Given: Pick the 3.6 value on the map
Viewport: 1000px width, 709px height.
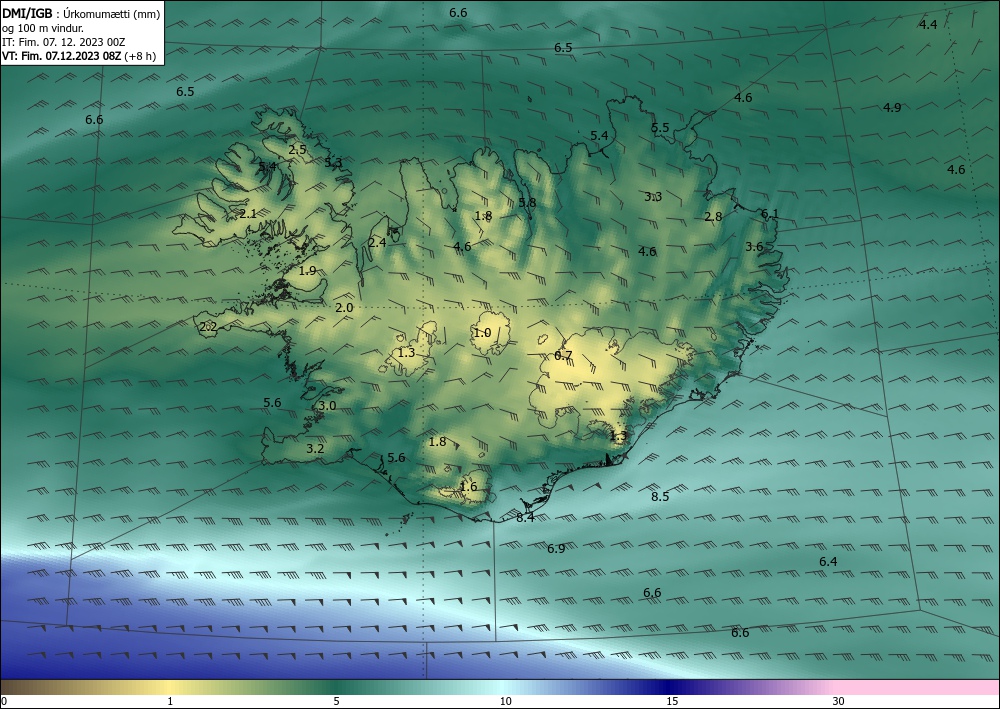Looking at the screenshot, I should click(x=754, y=247).
